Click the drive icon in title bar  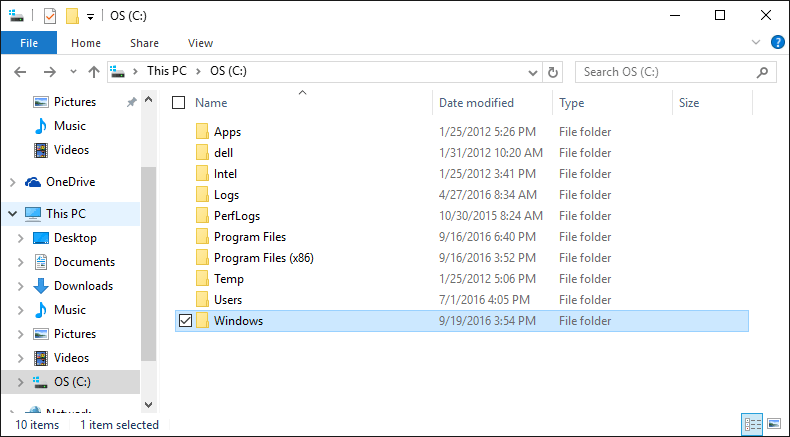(x=17, y=16)
